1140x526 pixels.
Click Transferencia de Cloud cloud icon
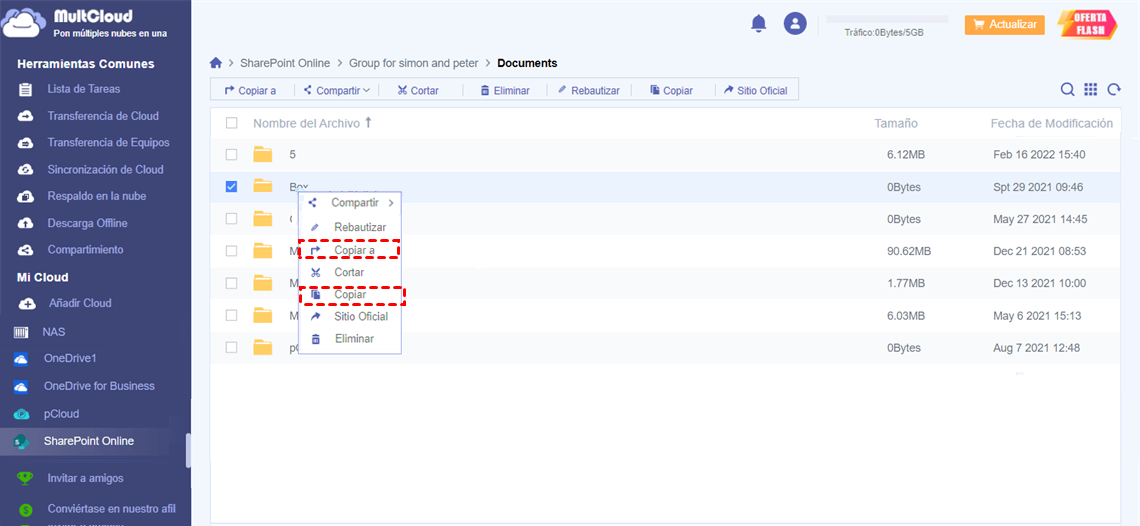click(25, 116)
